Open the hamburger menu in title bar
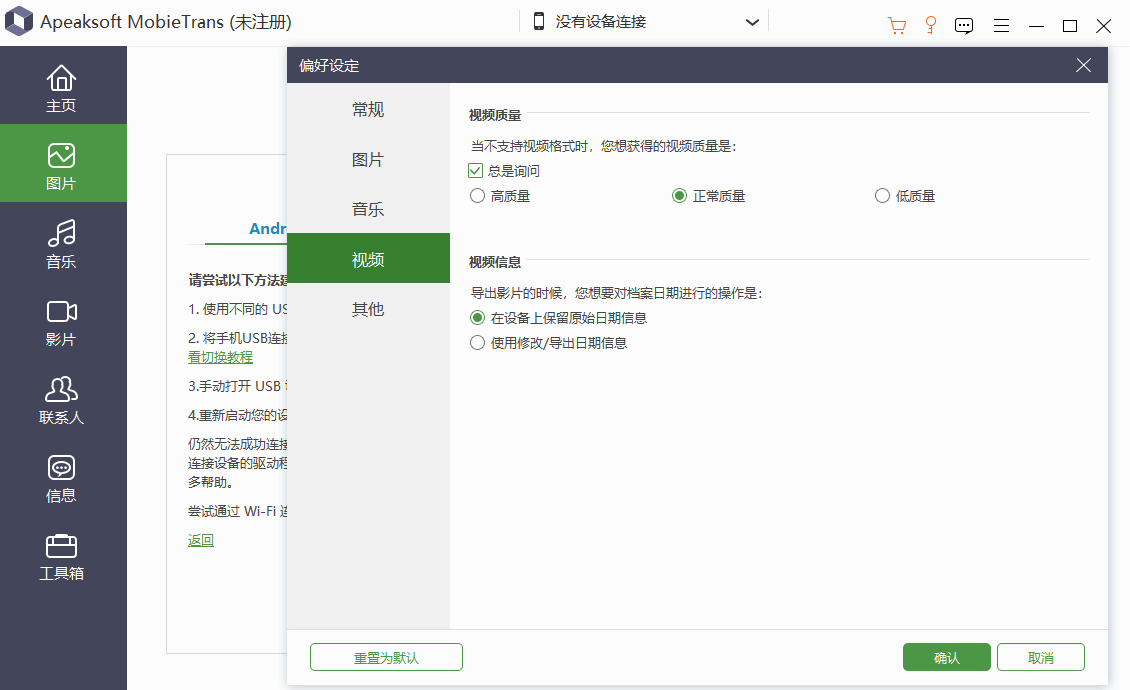 click(x=1001, y=25)
